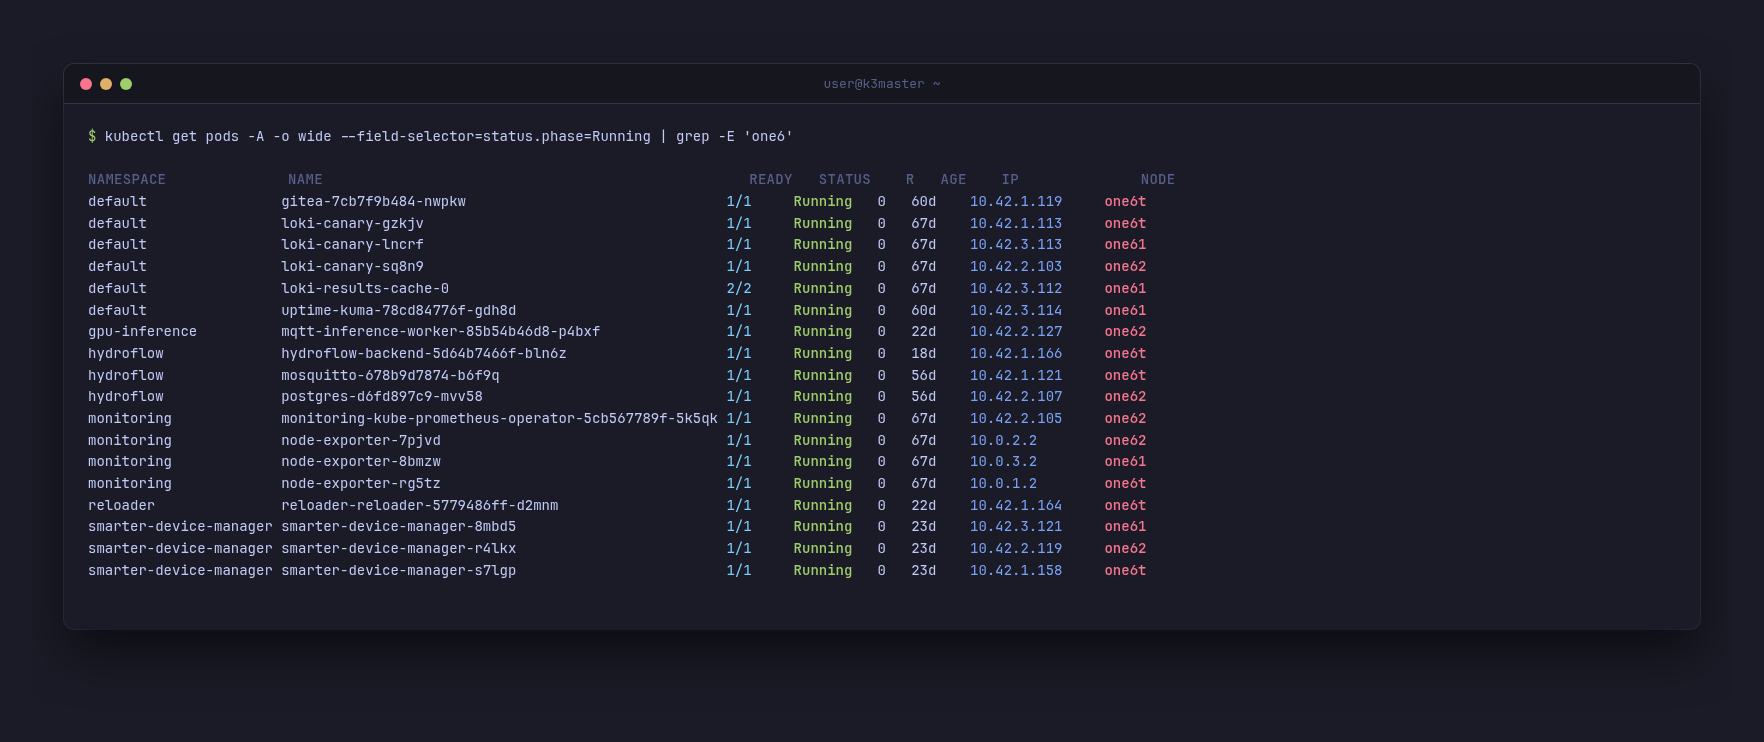Click the NODE column header
1764x742 pixels.
[1158, 180]
